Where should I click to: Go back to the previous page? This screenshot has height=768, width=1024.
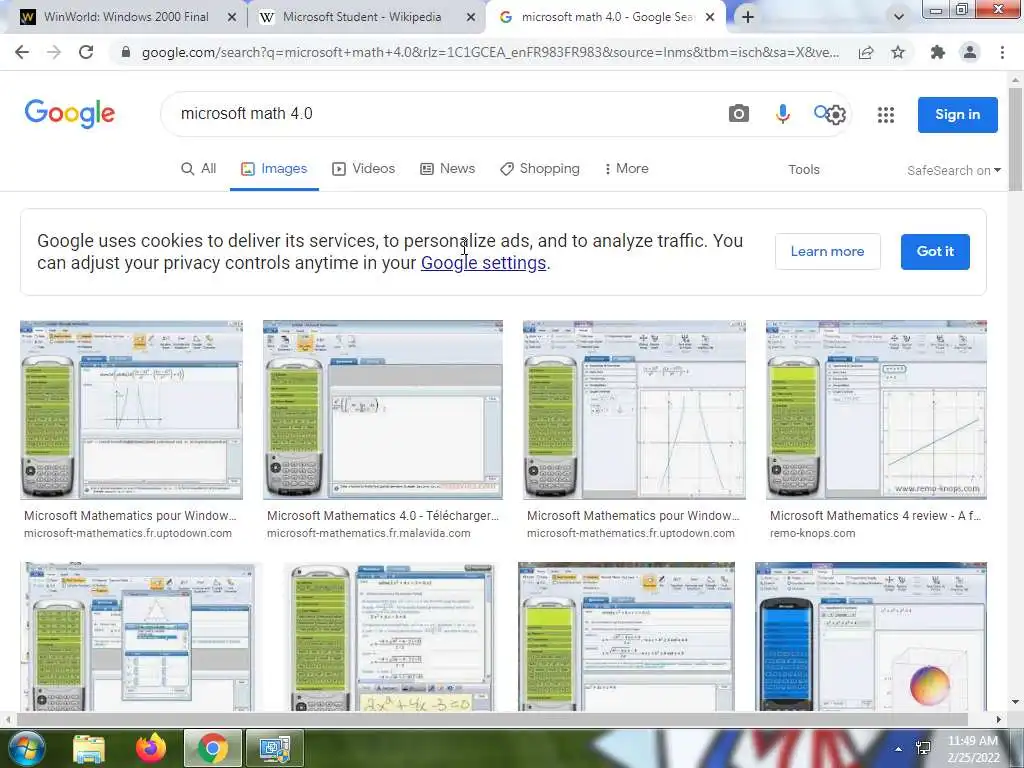click(x=22, y=52)
